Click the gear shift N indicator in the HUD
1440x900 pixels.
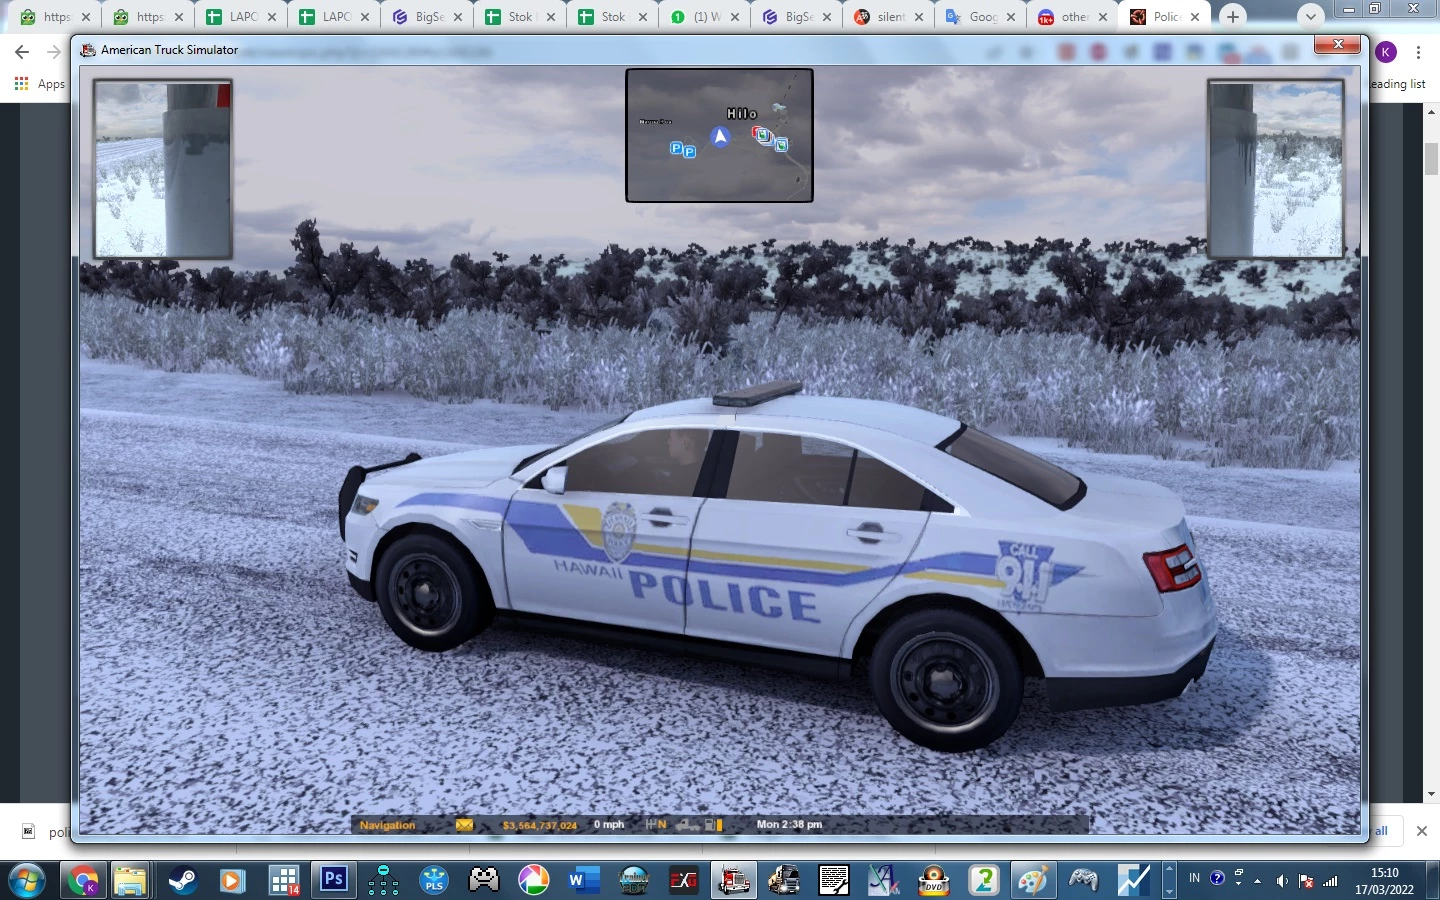point(656,825)
